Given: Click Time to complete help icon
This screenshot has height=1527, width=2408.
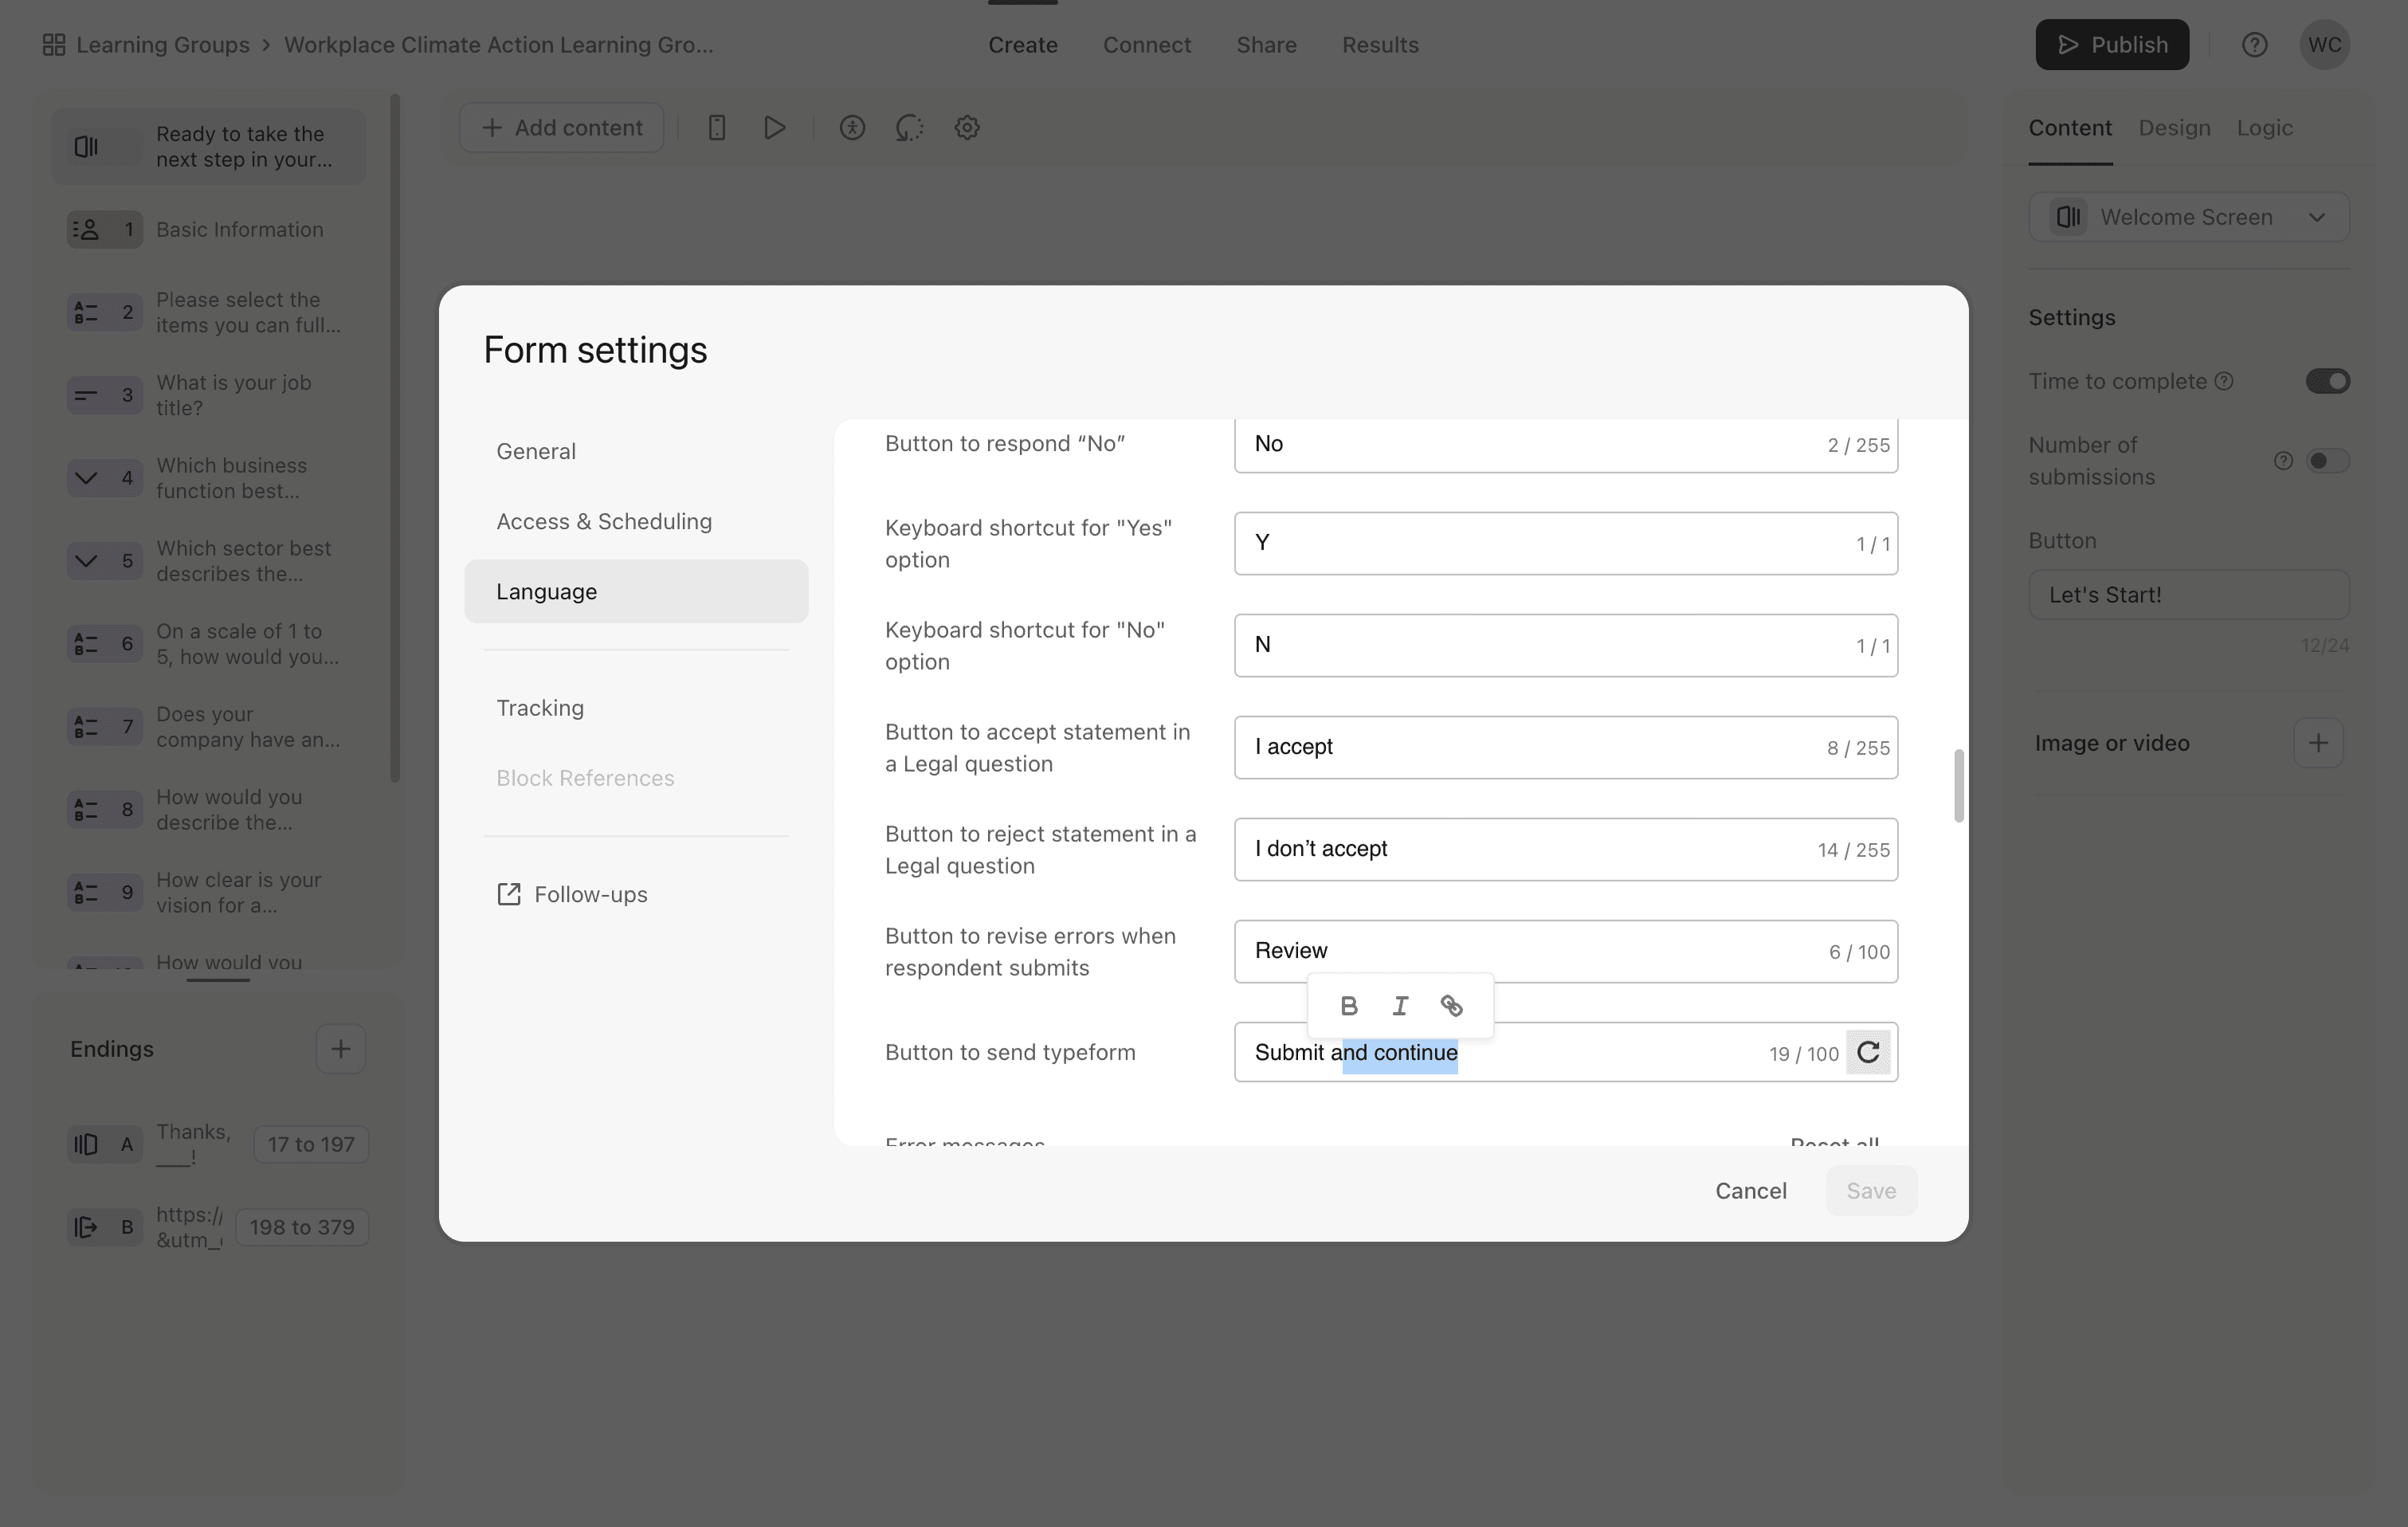Looking at the screenshot, I should click(2223, 381).
